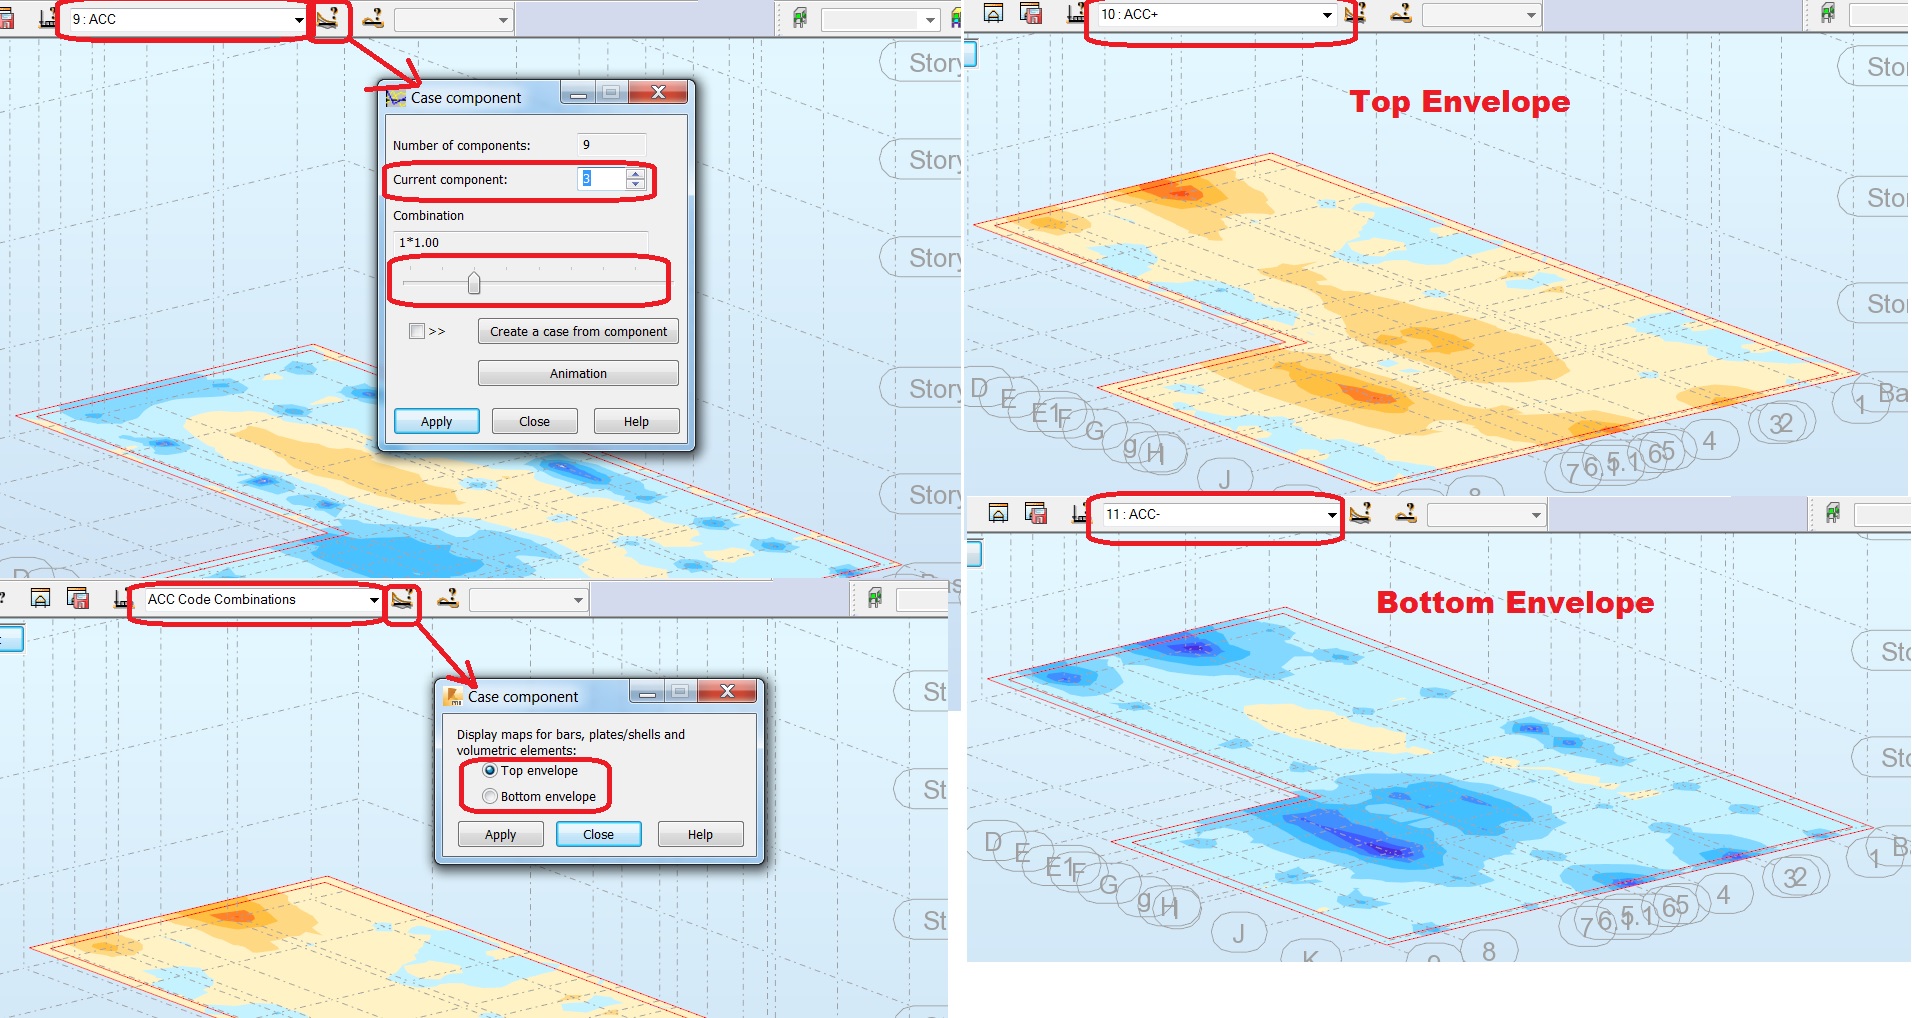Click the case component icon beside ACC Code Combinations

(x=403, y=600)
